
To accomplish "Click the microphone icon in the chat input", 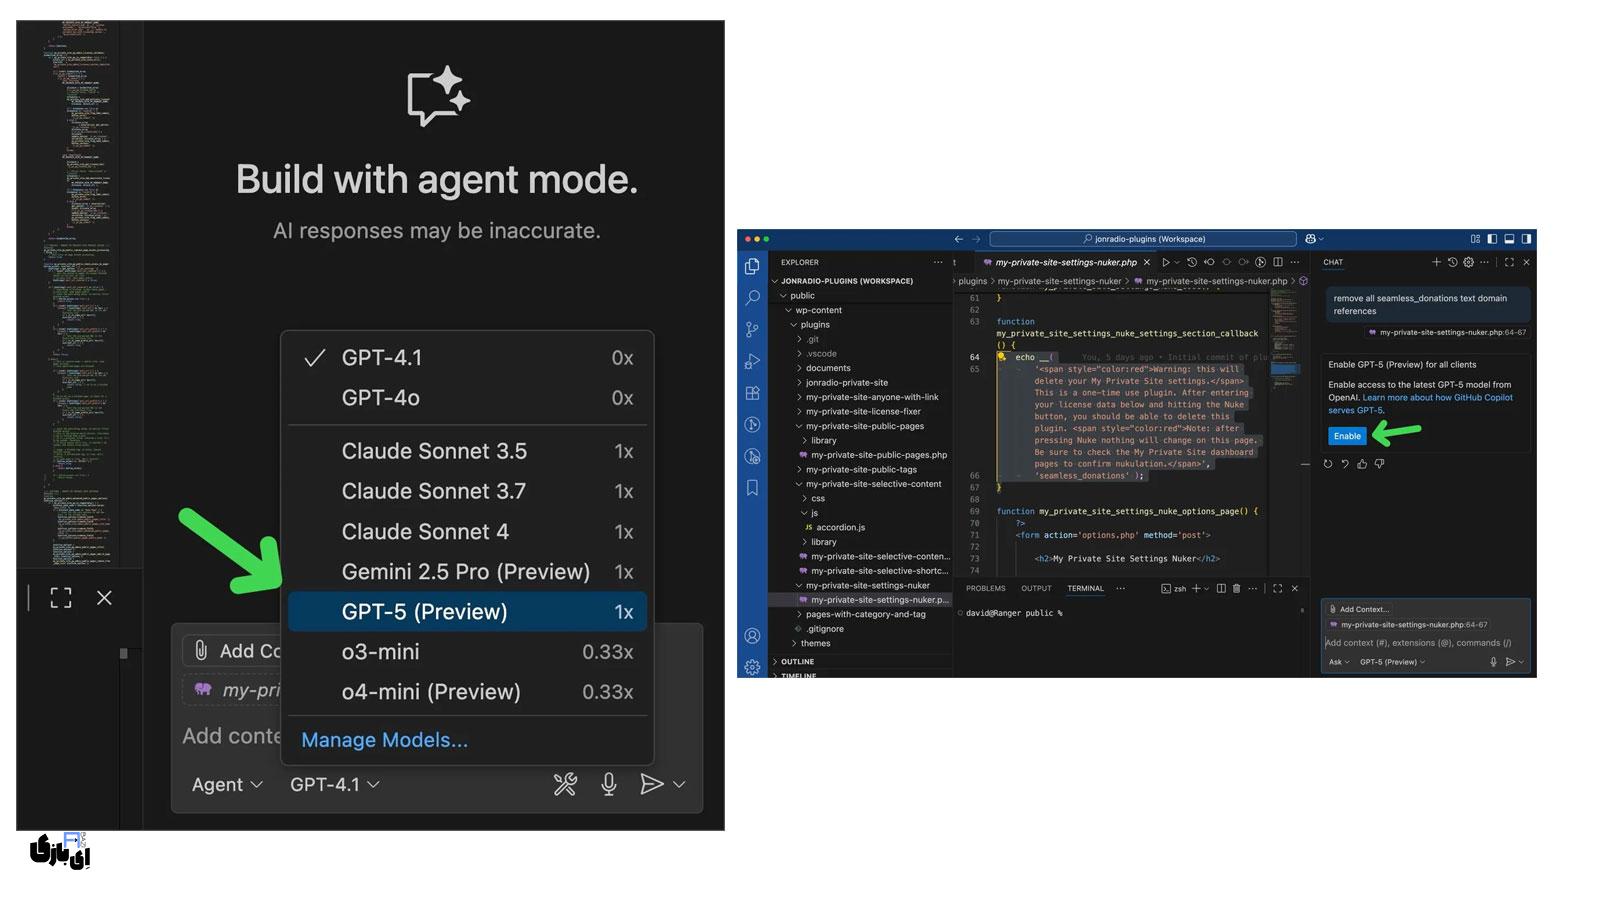I will 1495,661.
